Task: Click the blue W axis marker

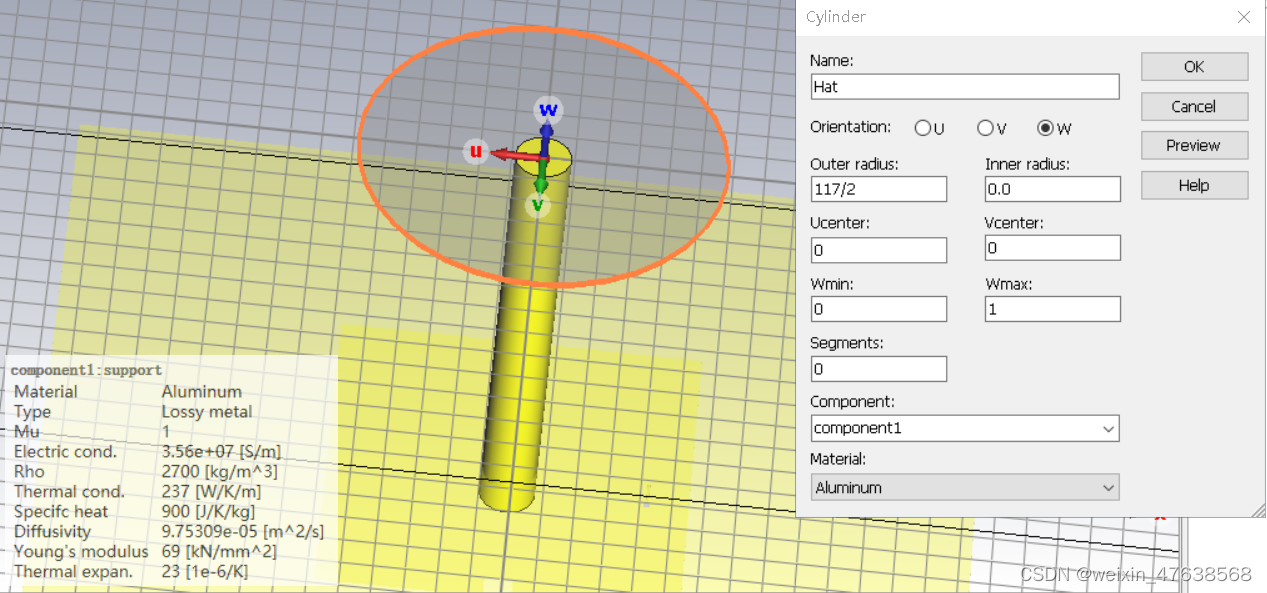Action: pos(547,110)
